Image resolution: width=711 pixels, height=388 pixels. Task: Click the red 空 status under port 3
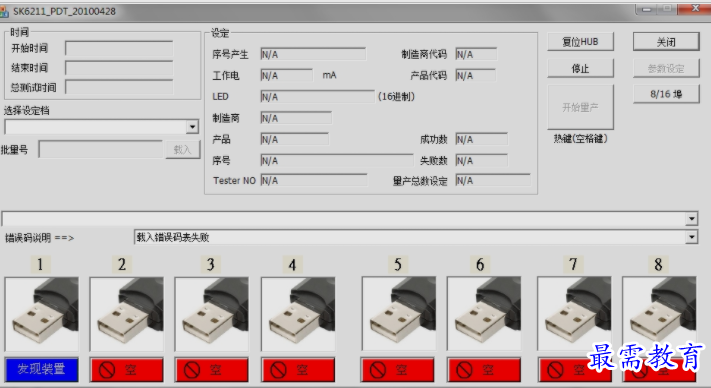[x=212, y=370]
